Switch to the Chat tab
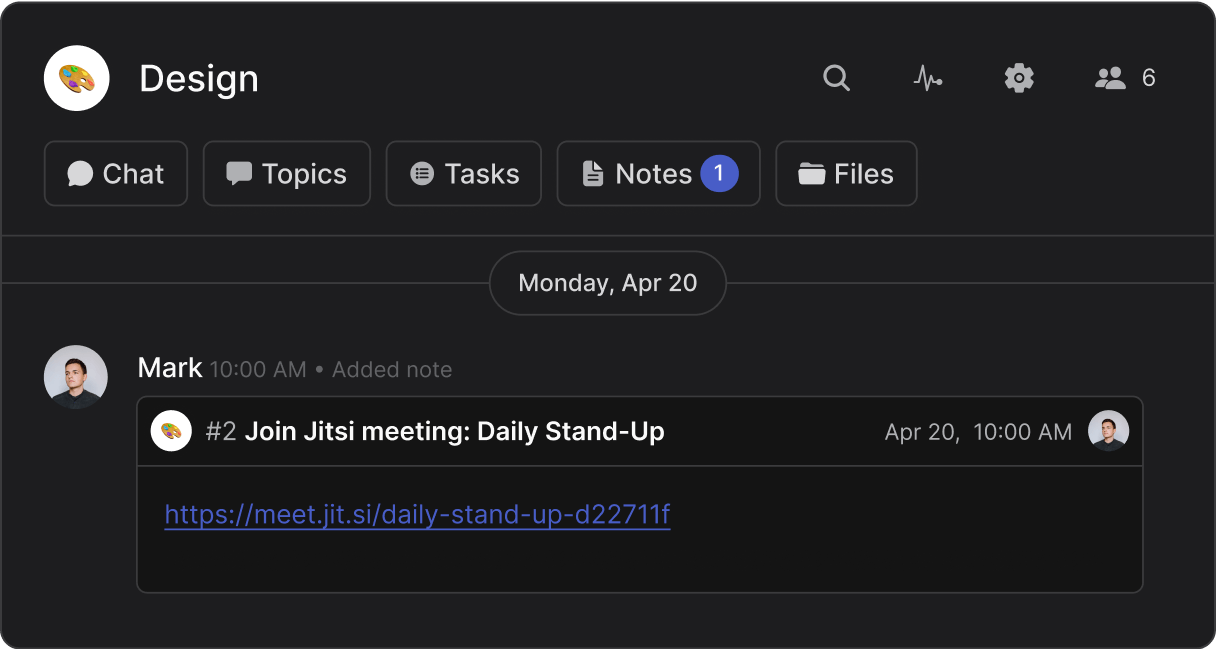The height and width of the screenshot is (649, 1216). pyautogui.click(x=115, y=173)
